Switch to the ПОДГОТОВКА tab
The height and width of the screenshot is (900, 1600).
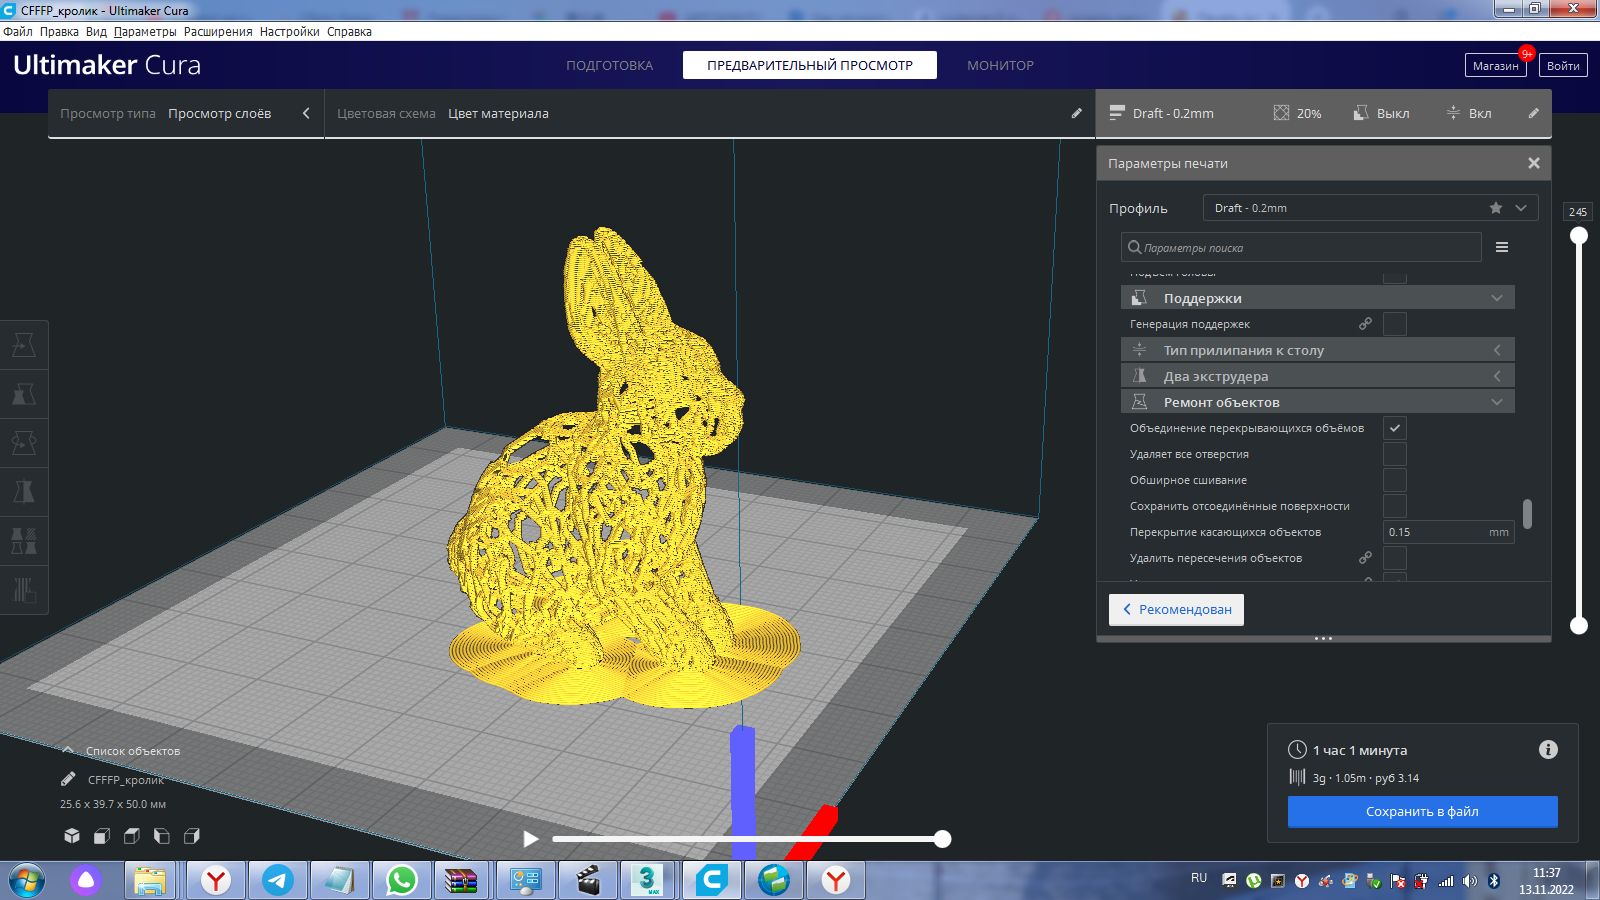609,65
